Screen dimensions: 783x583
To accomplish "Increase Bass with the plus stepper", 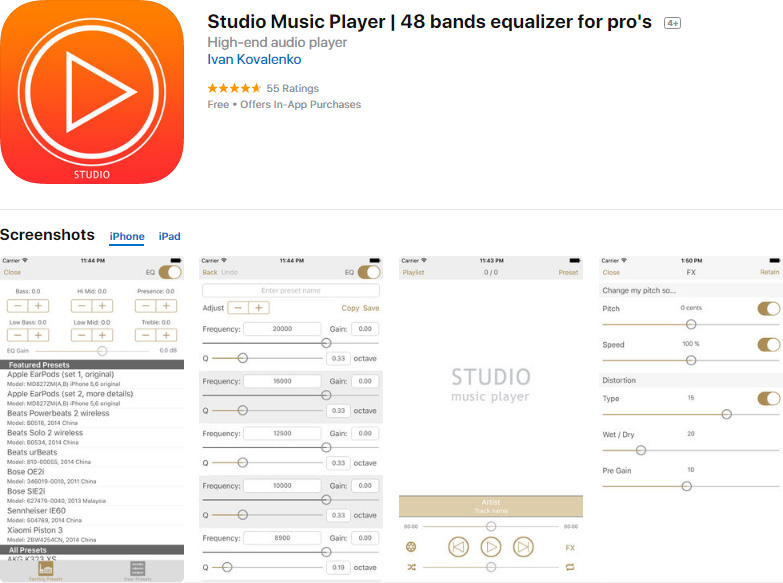I will [x=38, y=306].
